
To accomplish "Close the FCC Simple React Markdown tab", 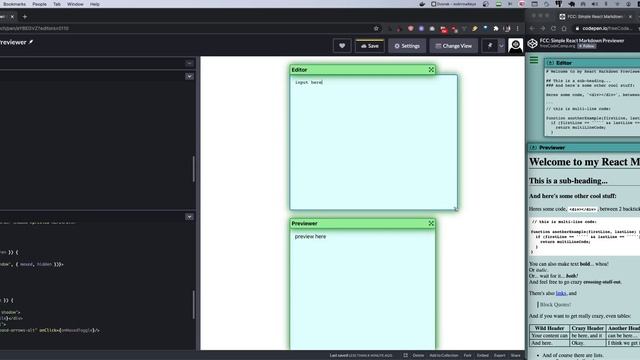I will (630, 17).
